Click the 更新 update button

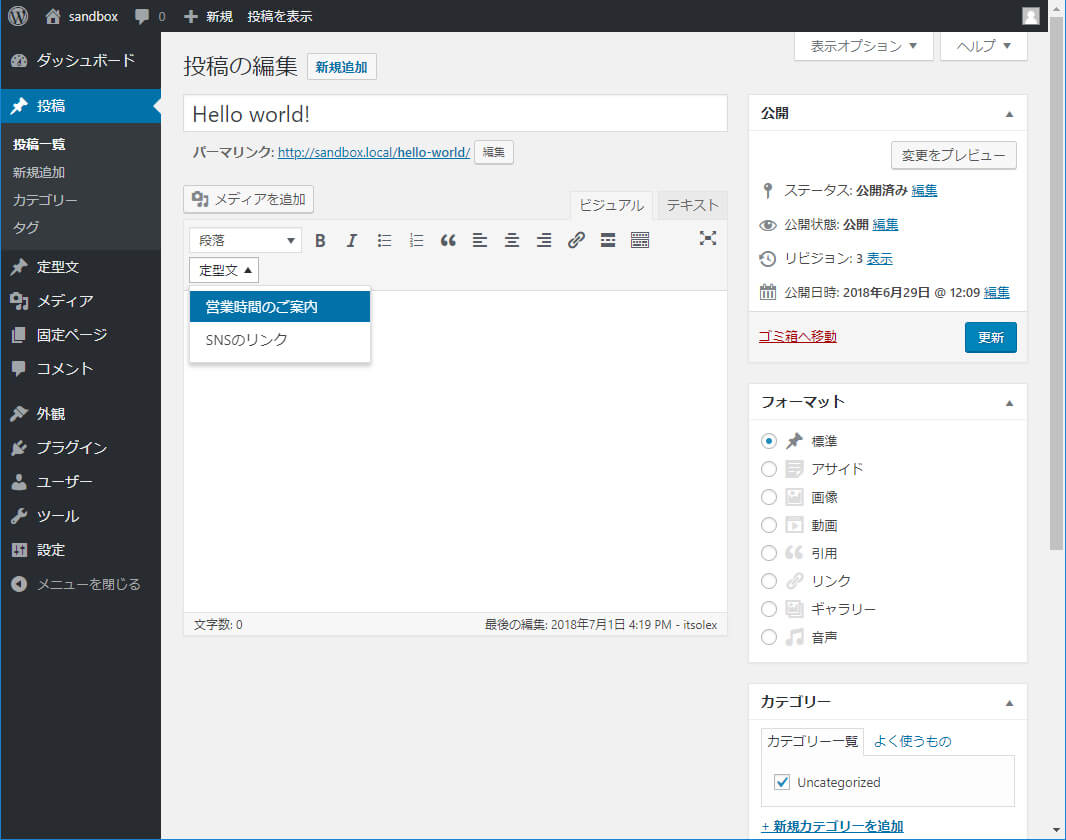[x=991, y=337]
